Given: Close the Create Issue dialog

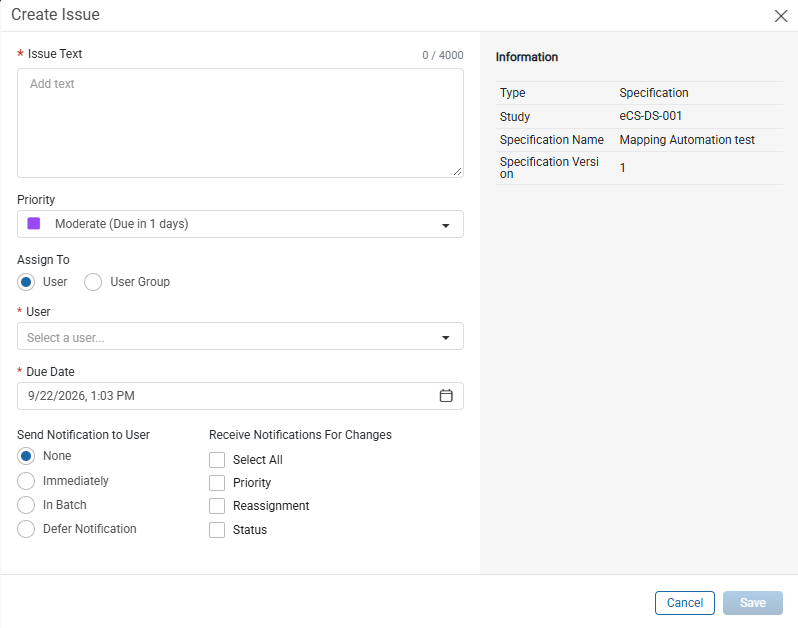Looking at the screenshot, I should [781, 16].
